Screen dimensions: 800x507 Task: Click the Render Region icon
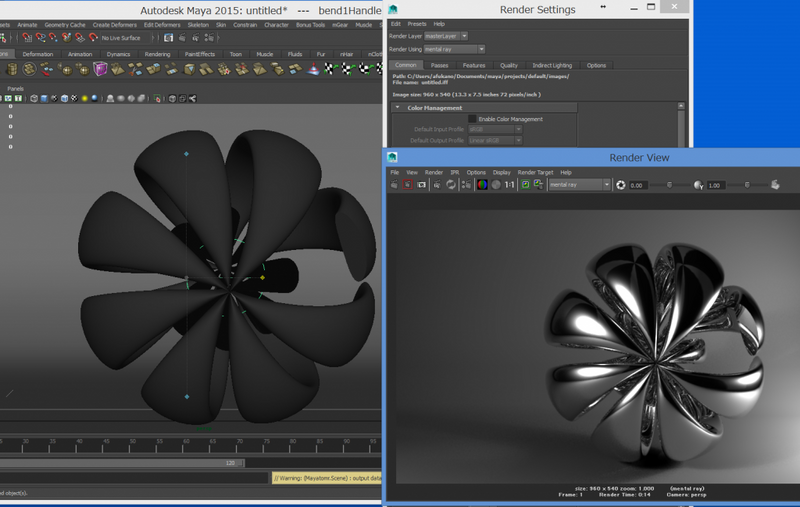pos(408,185)
